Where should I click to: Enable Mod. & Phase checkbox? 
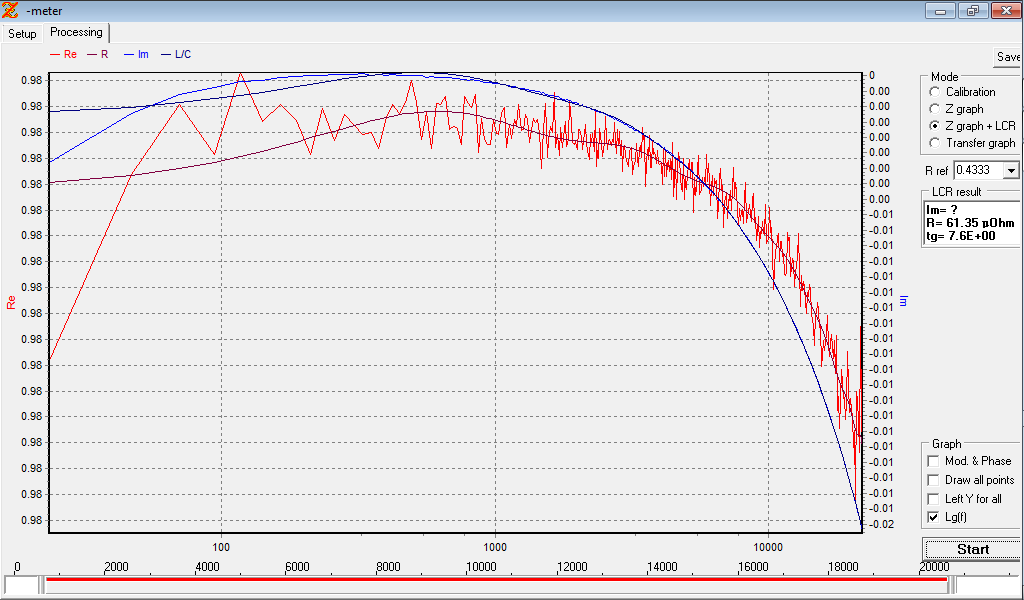tap(933, 461)
